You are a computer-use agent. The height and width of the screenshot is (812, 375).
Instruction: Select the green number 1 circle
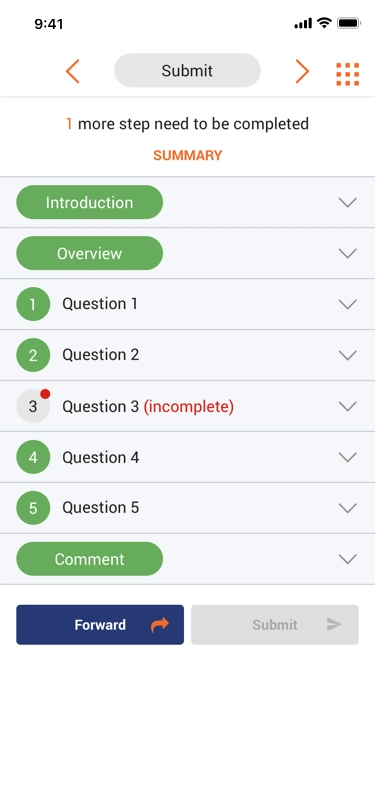(33, 304)
